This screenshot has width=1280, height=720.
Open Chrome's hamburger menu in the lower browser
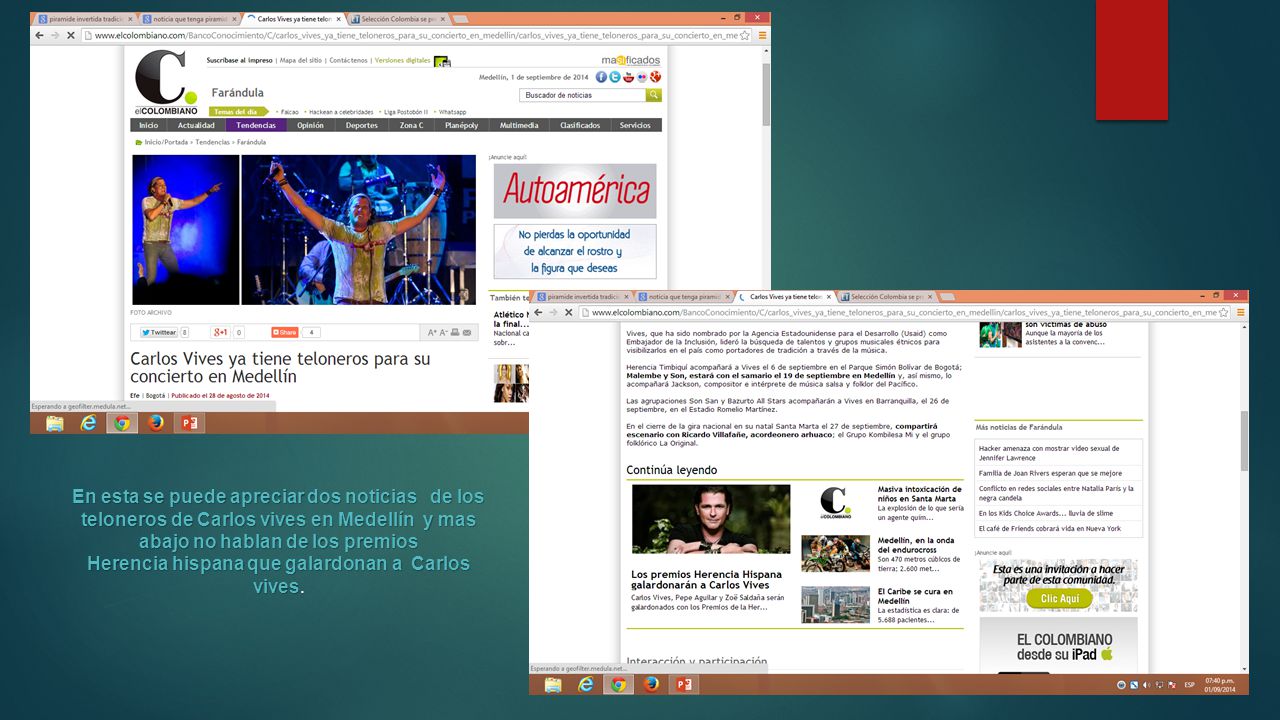[x=1240, y=312]
